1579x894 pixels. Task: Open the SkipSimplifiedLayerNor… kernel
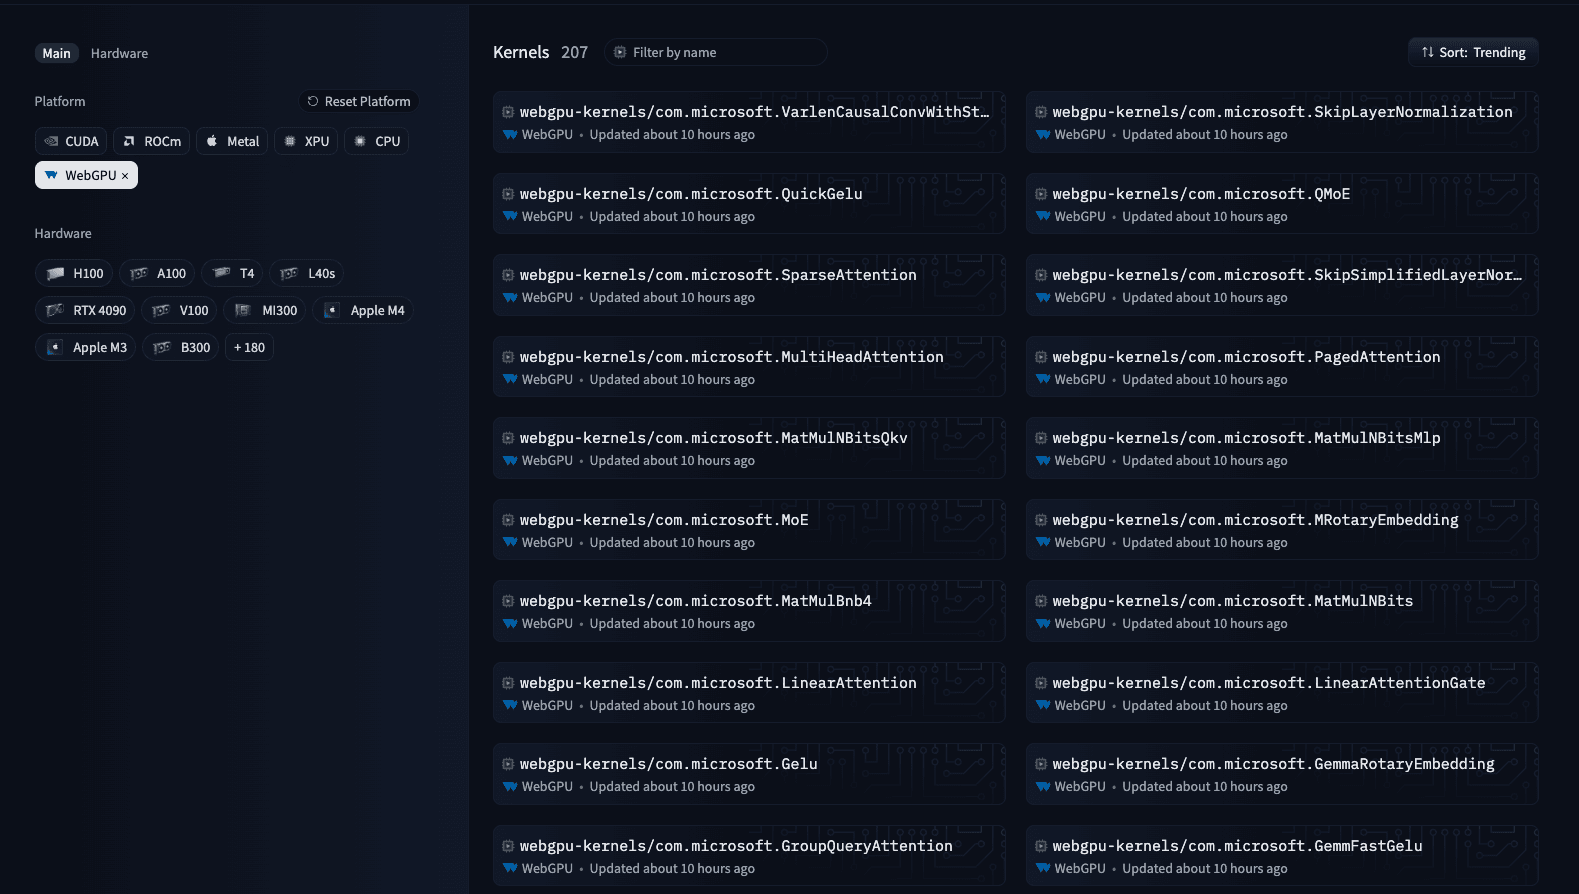click(x=1282, y=285)
